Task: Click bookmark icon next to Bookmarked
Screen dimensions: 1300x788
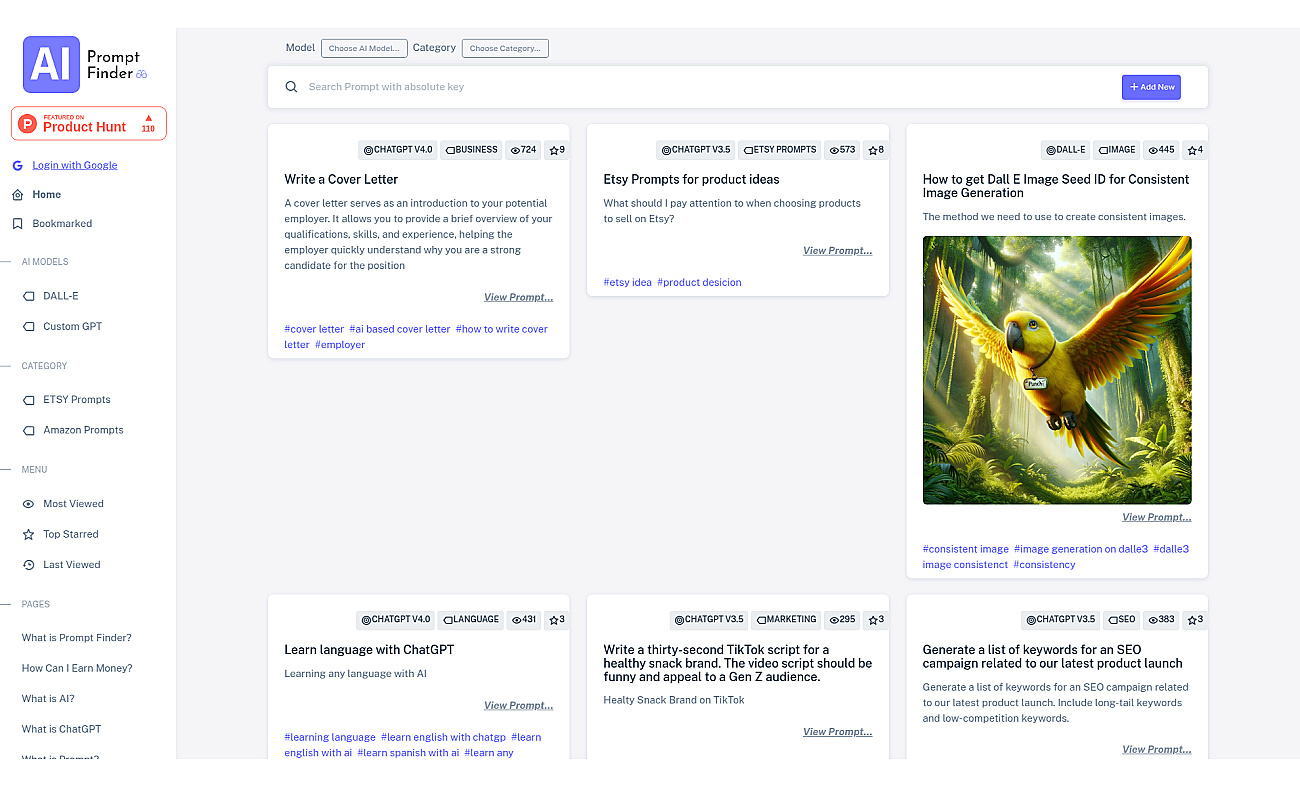Action: point(17,224)
